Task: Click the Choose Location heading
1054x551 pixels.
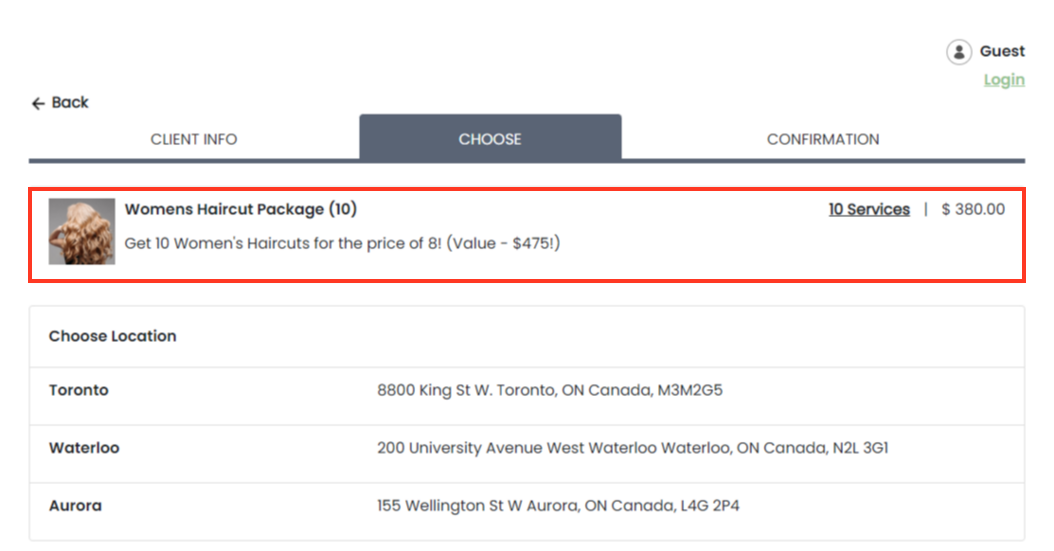Action: click(x=112, y=336)
